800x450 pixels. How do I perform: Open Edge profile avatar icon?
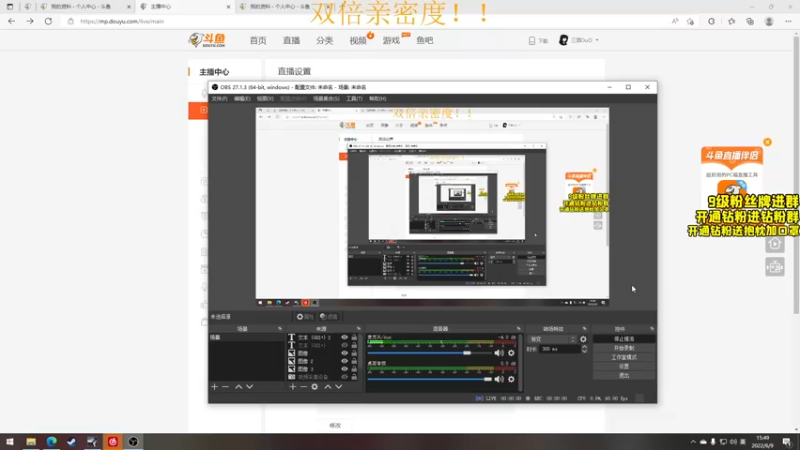point(769,21)
